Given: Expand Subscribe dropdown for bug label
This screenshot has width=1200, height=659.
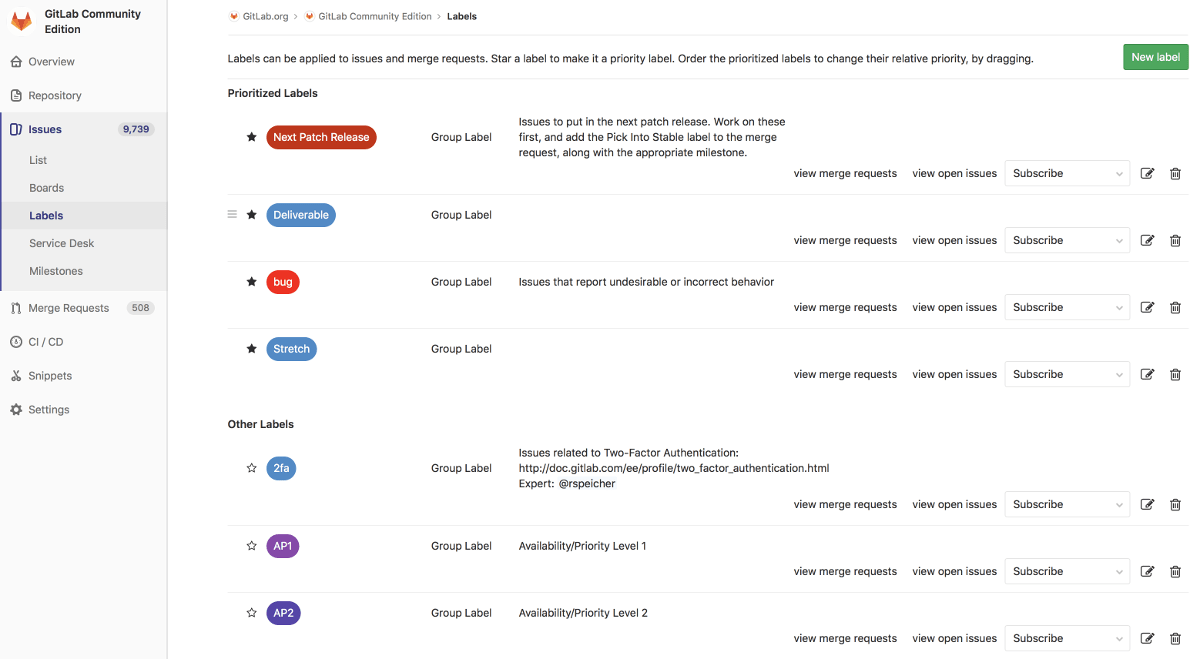Looking at the screenshot, I should point(1066,308).
